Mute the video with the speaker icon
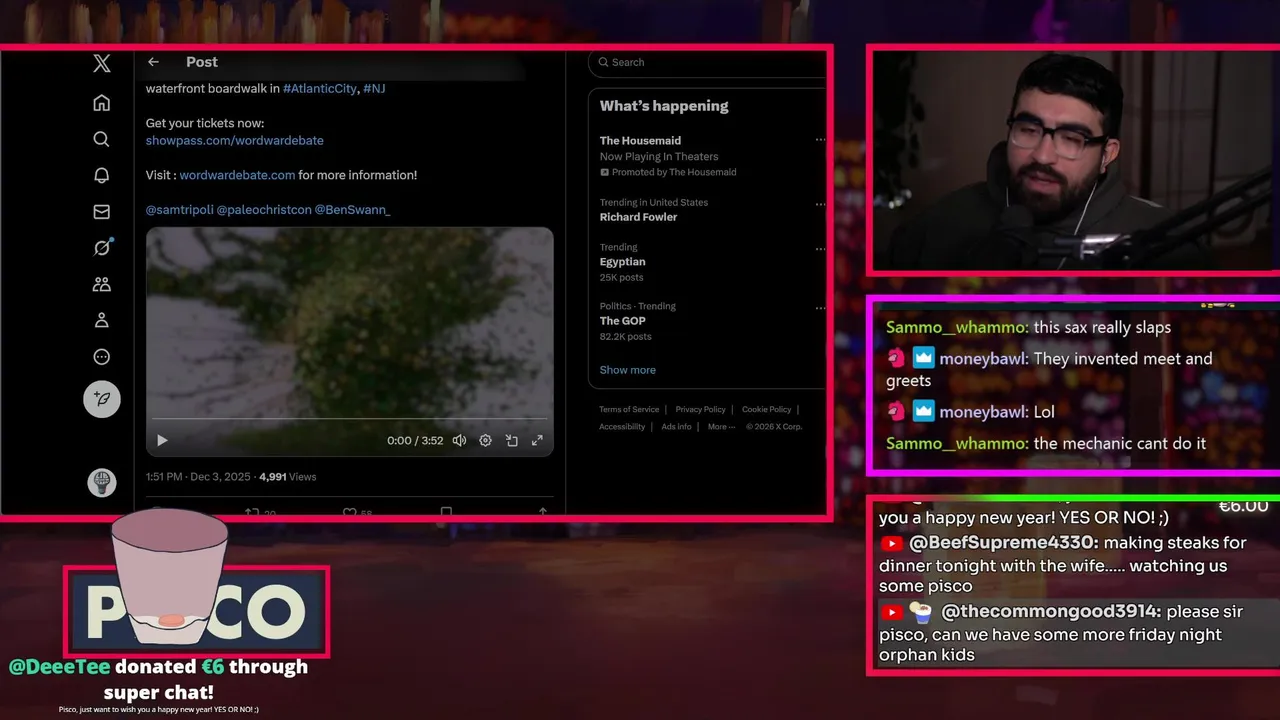 pyautogui.click(x=459, y=440)
